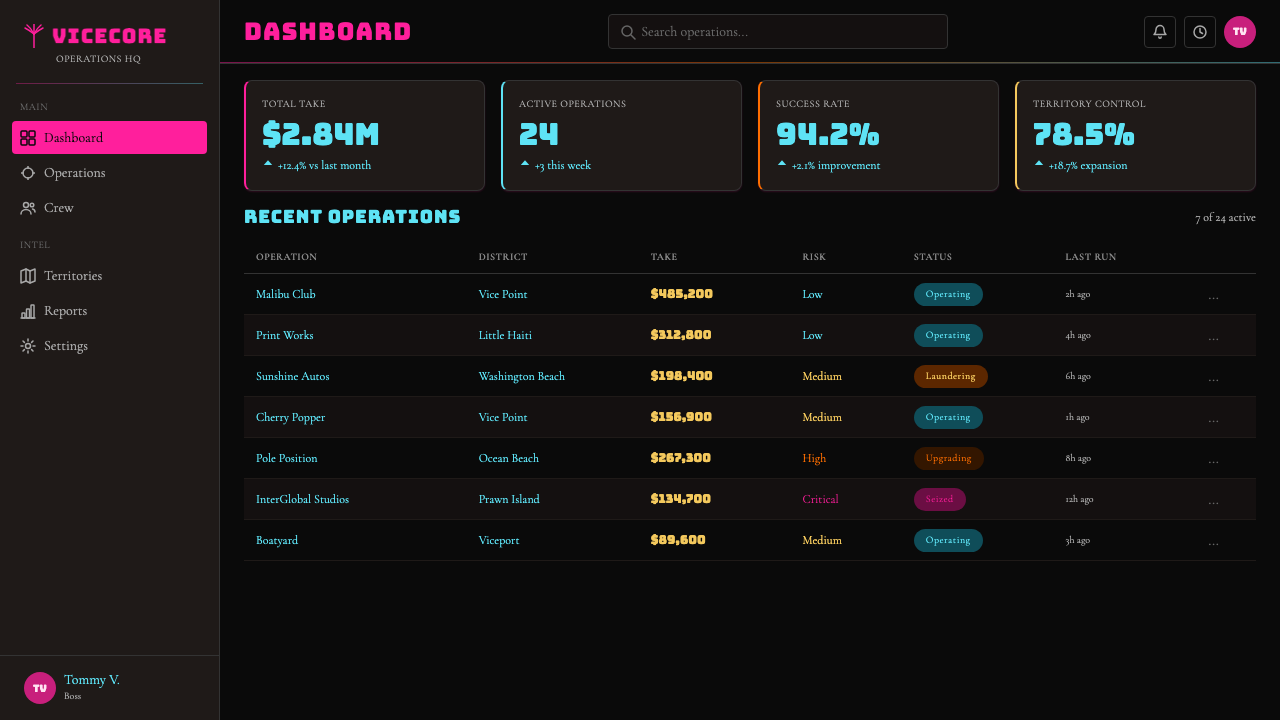The width and height of the screenshot is (1280, 720).
Task: Click High risk label
Action: (814, 458)
